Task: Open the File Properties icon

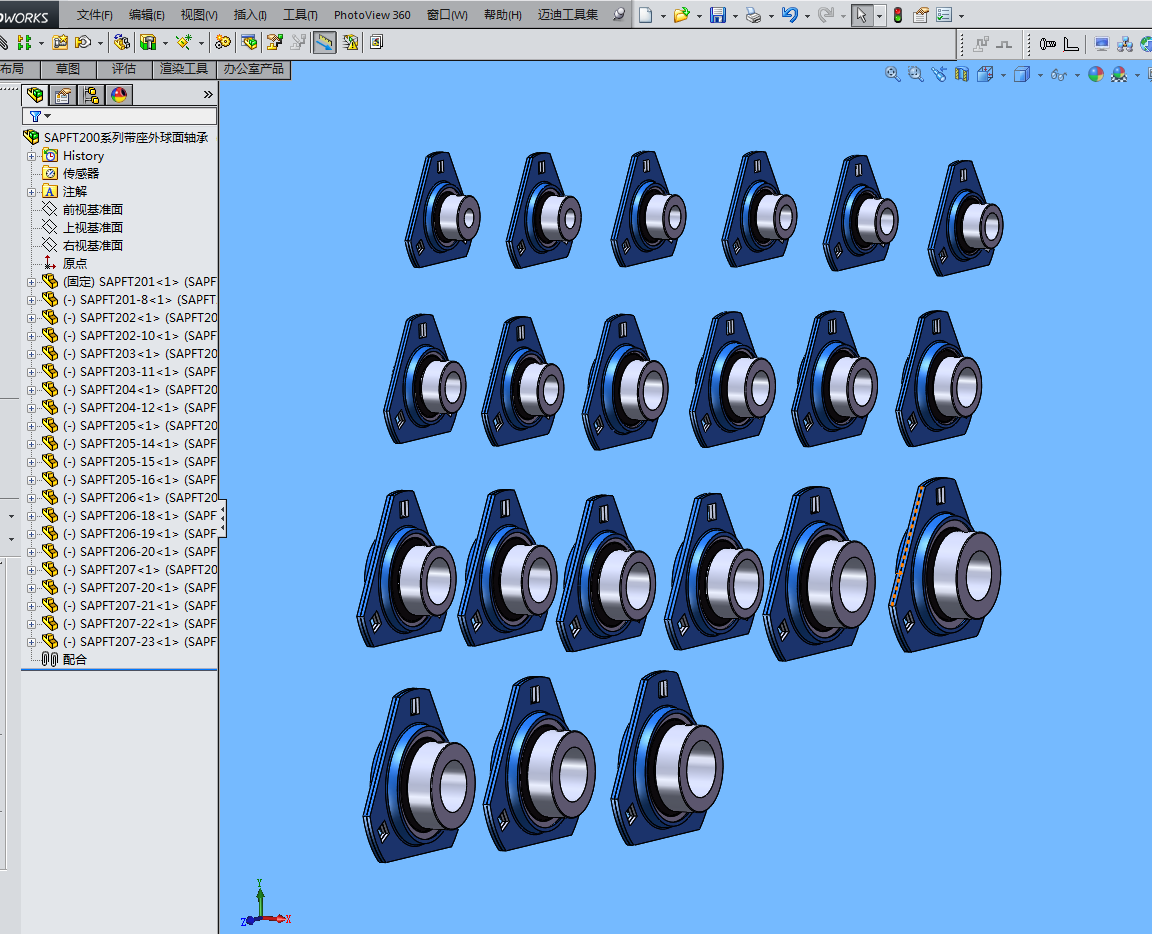Action: (x=921, y=15)
